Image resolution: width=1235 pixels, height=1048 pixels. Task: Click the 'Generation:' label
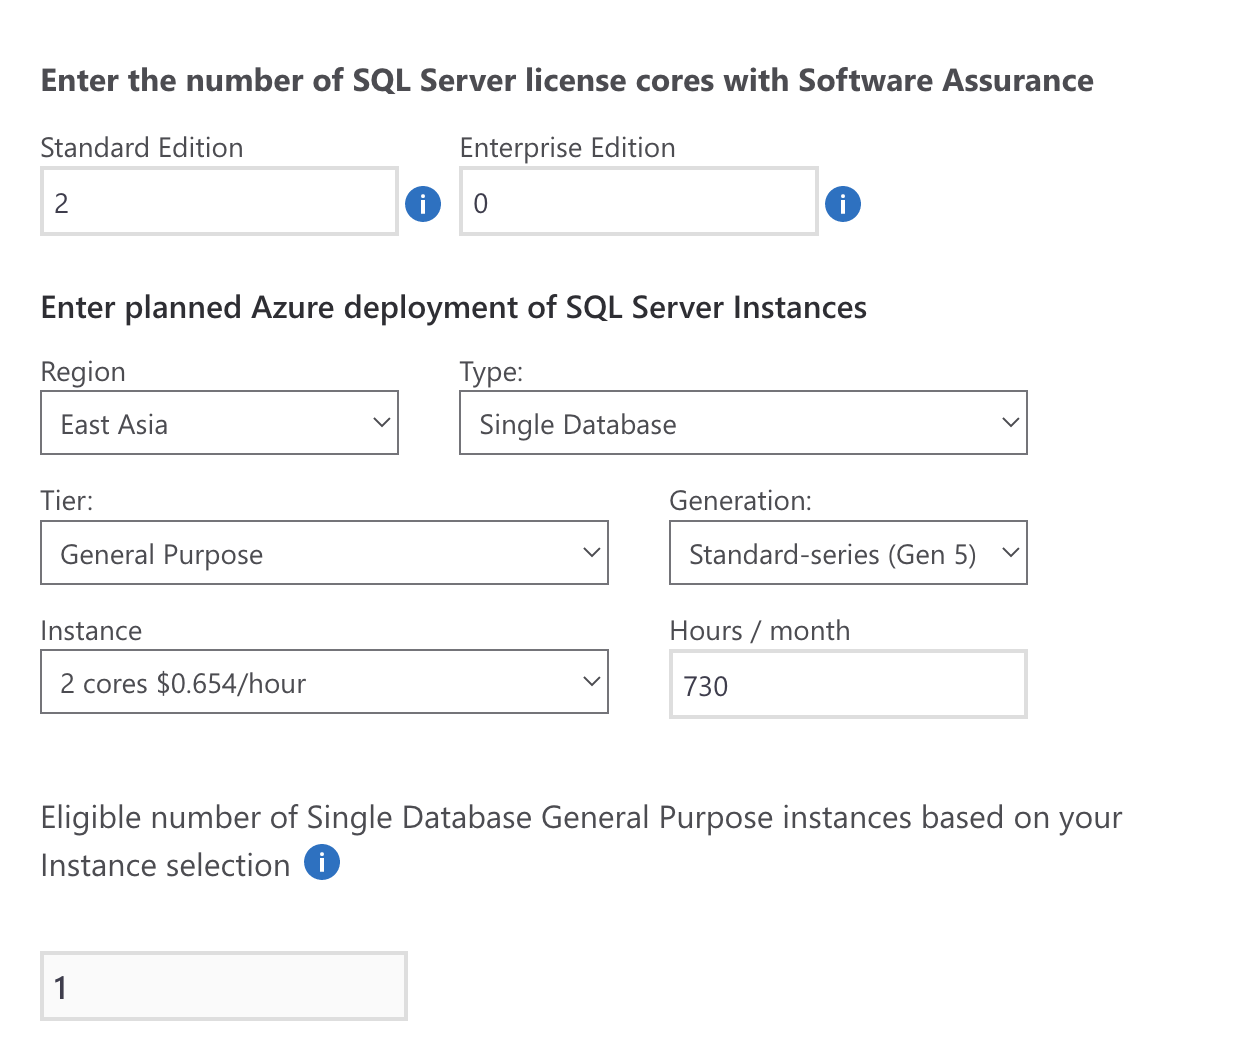pyautogui.click(x=740, y=501)
